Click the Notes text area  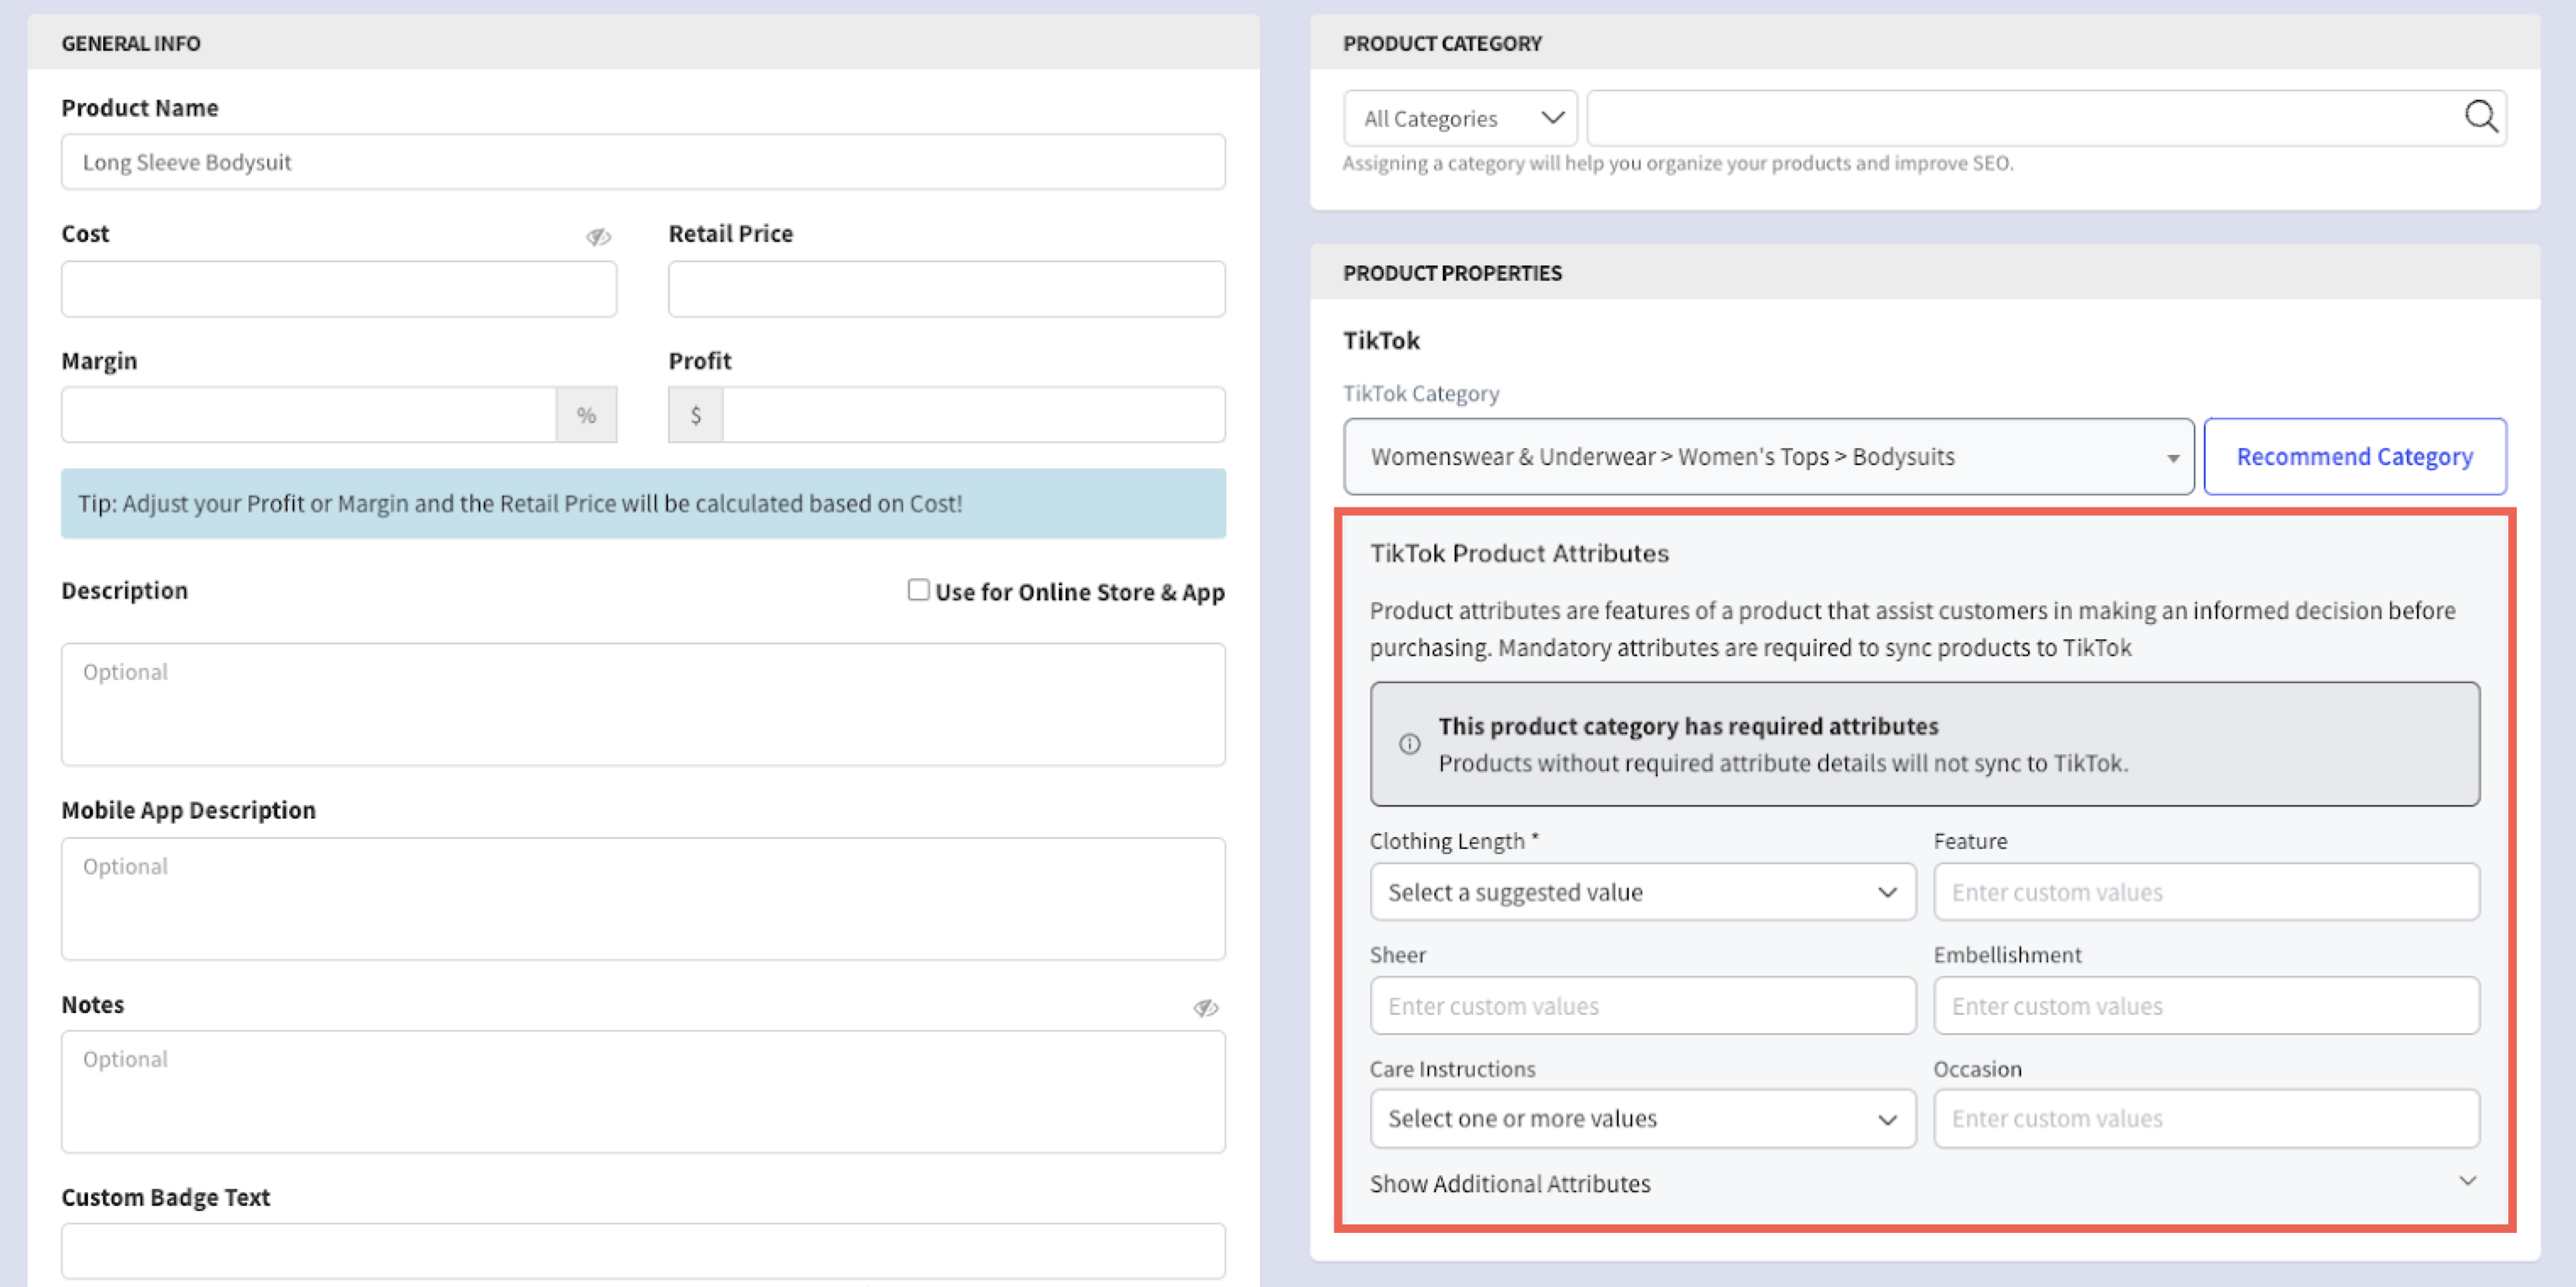(643, 1091)
